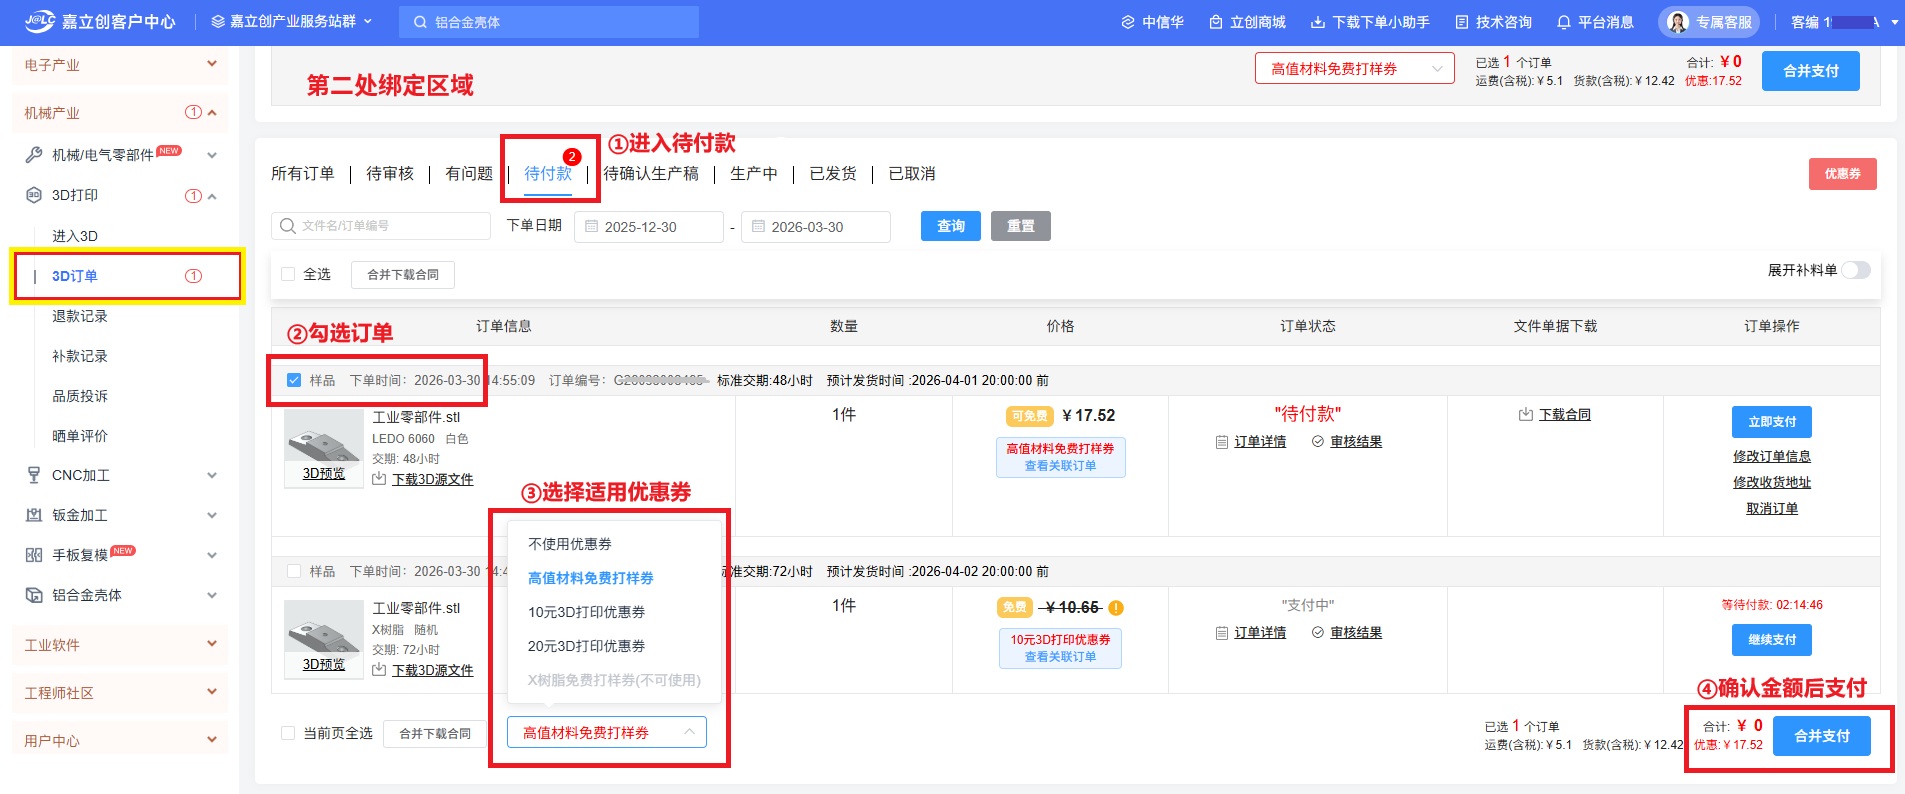
Task: Click the 下载合同 download icon in first order
Action: coord(1526,415)
